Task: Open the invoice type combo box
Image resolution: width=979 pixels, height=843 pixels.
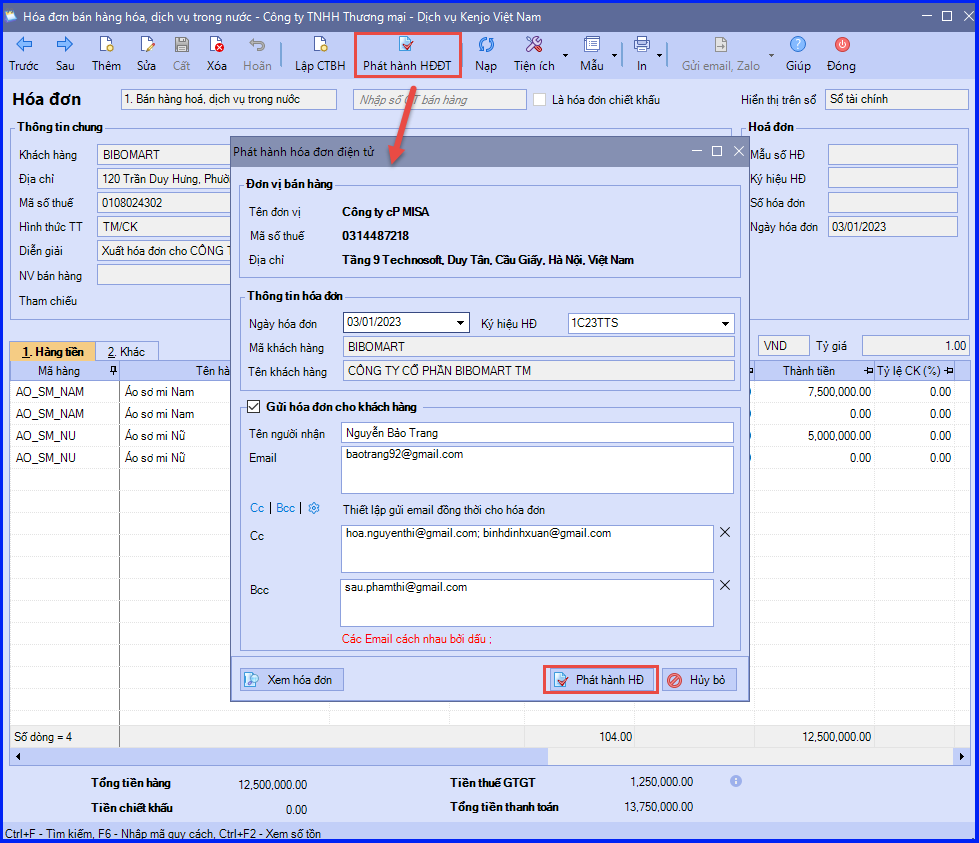Action: pyautogui.click(x=229, y=100)
